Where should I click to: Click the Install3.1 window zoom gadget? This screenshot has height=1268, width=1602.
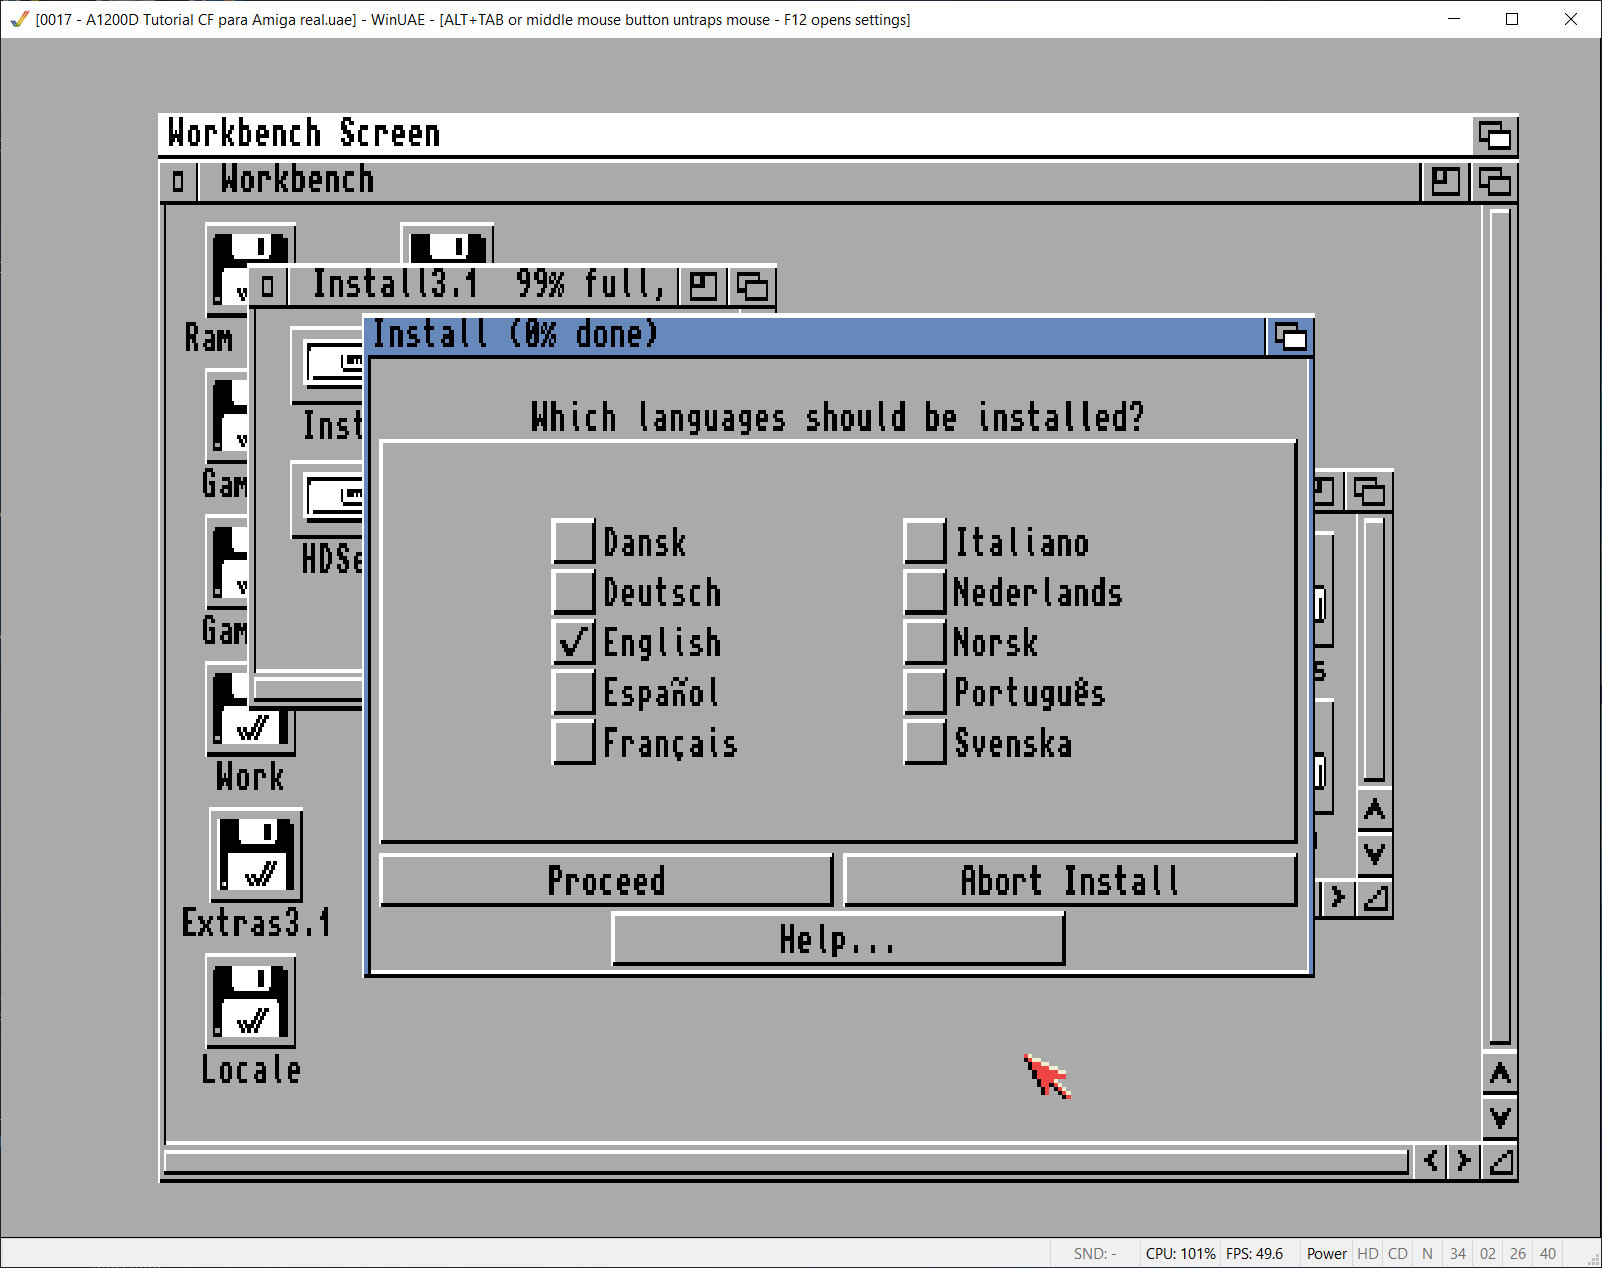703,287
